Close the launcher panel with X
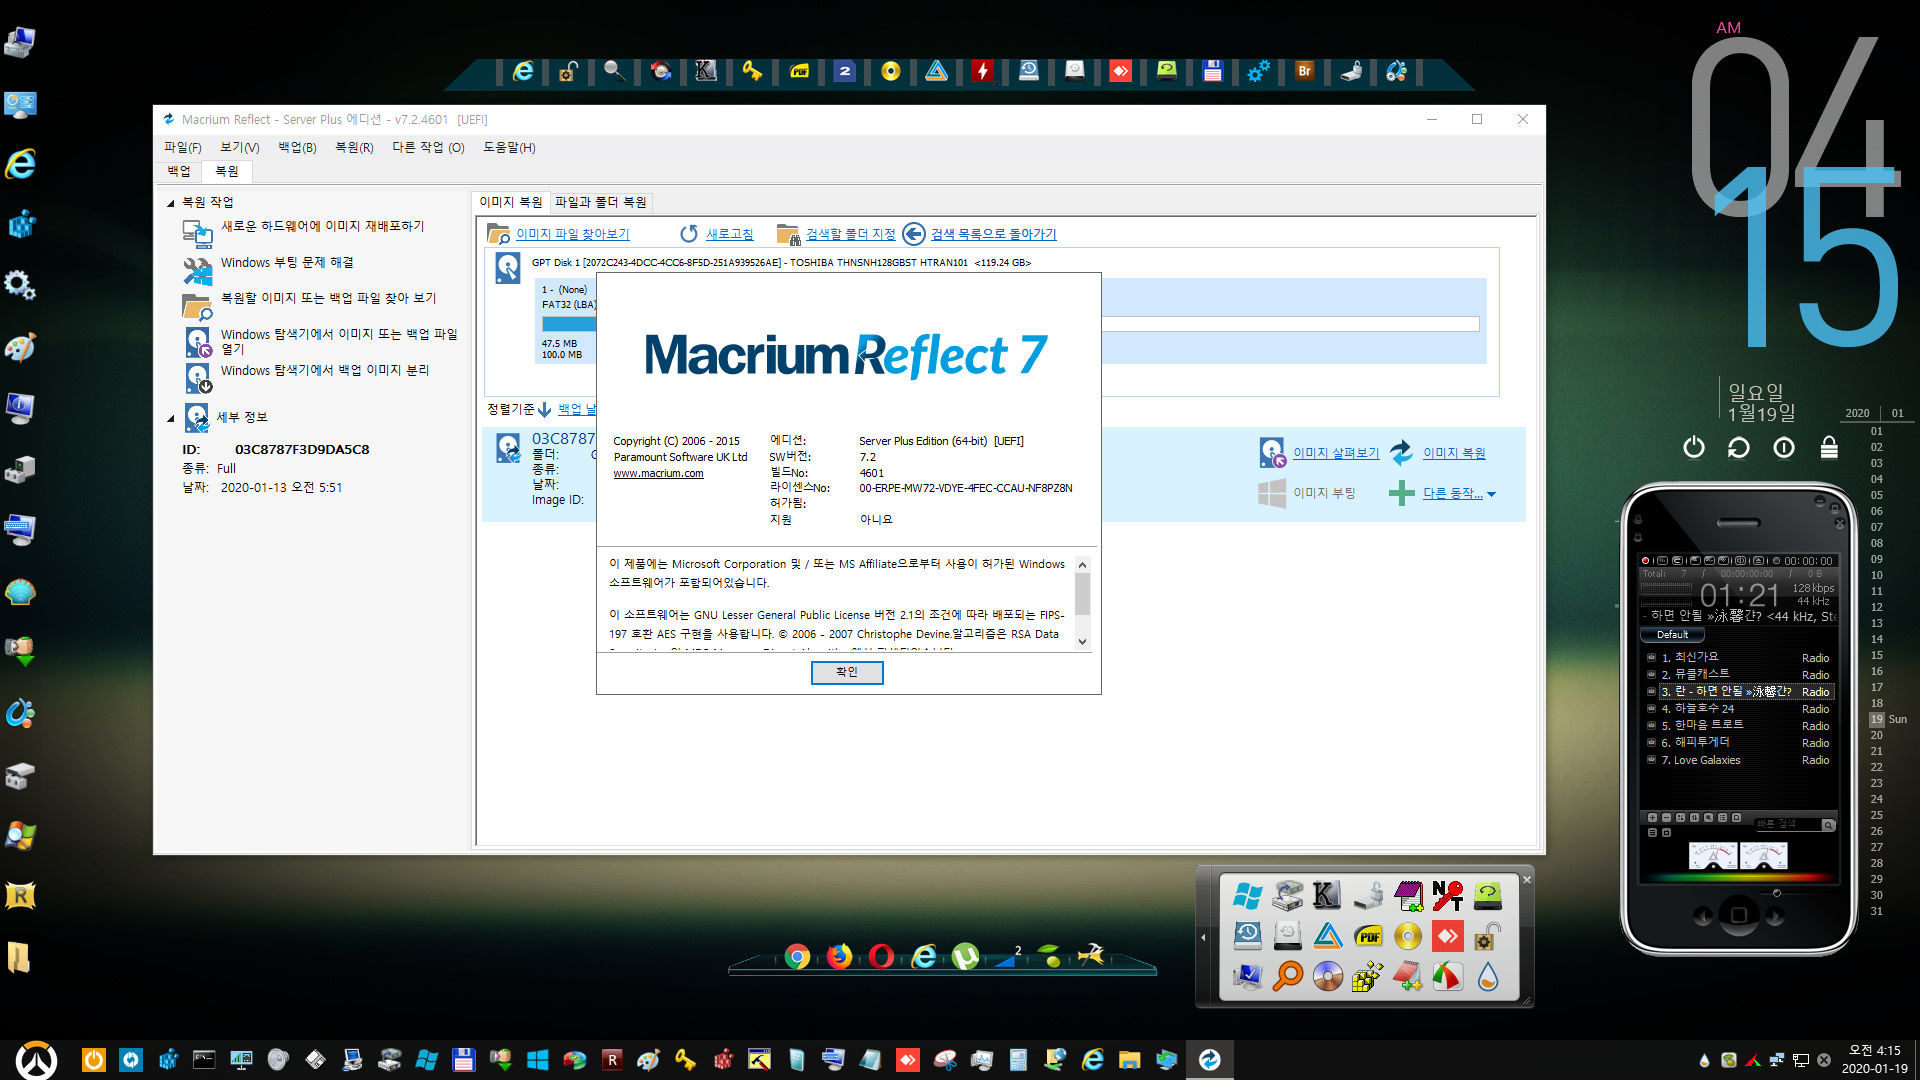This screenshot has height=1080, width=1920. point(1527,880)
